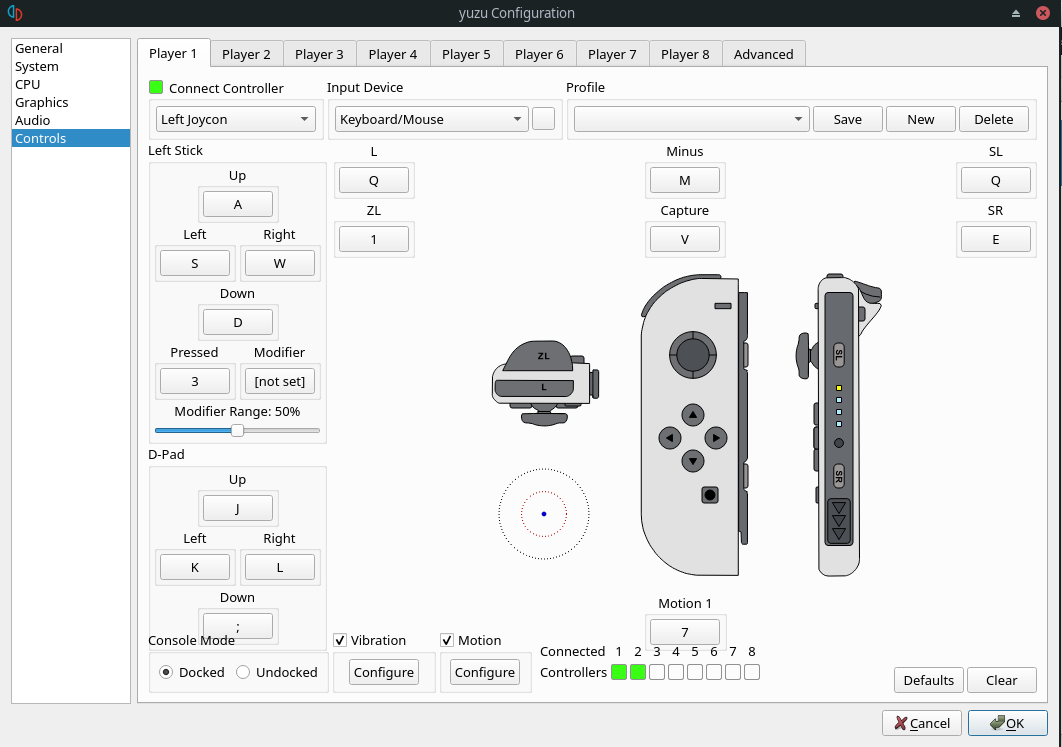Rebind Left Stick Pressed key 3
This screenshot has width=1062, height=747.
pyautogui.click(x=195, y=381)
